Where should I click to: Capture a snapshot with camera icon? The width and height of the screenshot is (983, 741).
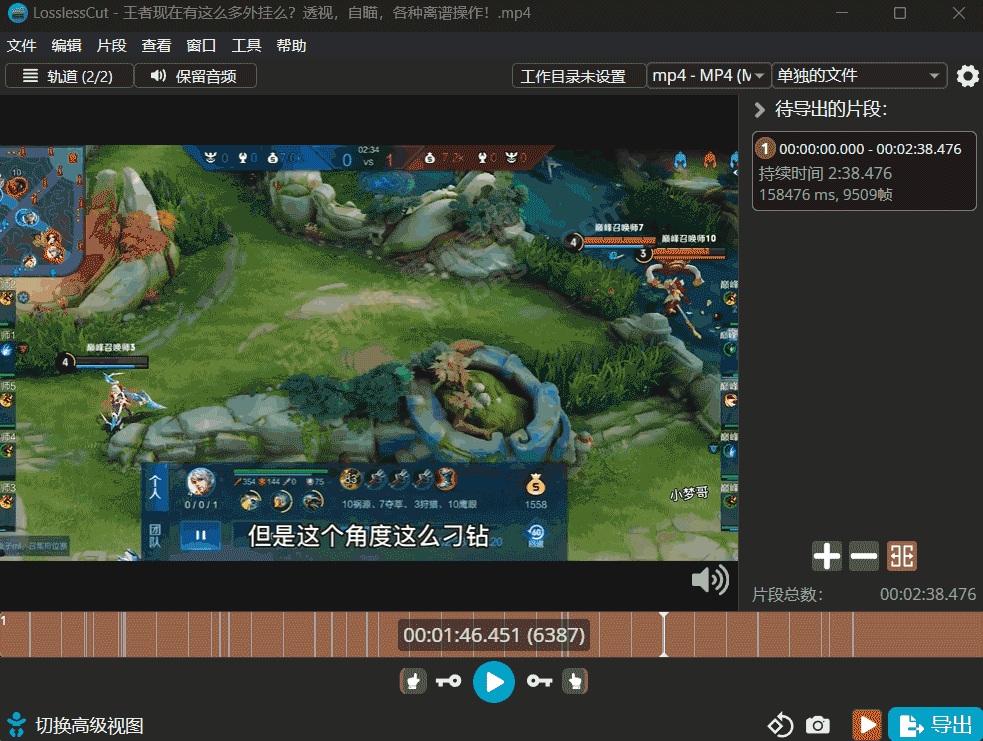point(817,725)
